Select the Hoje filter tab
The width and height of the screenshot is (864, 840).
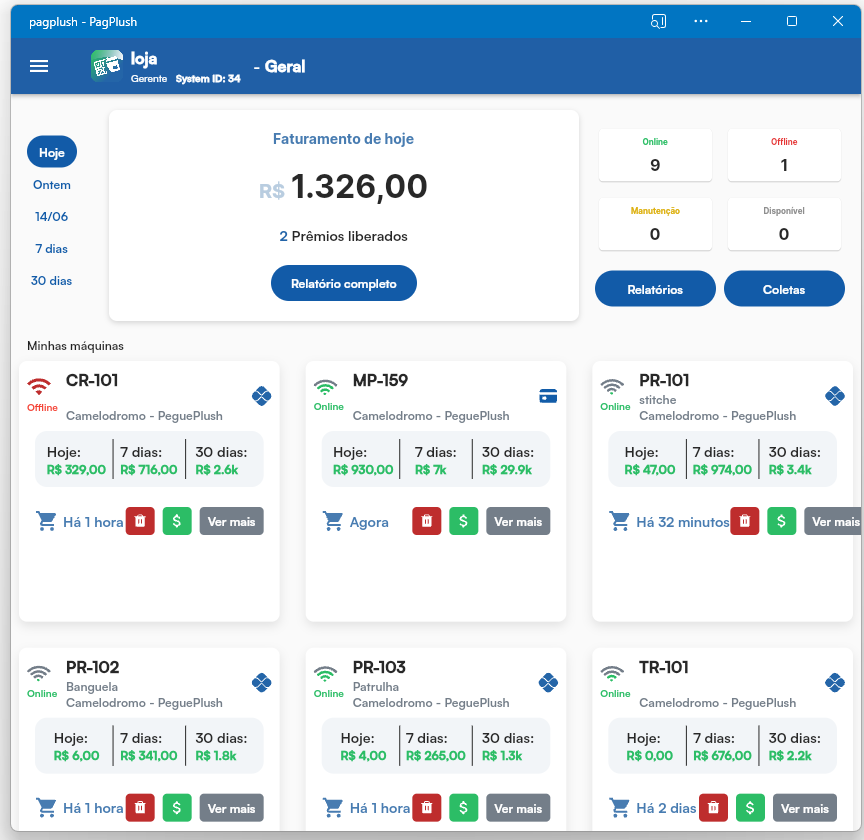pyautogui.click(x=51, y=151)
